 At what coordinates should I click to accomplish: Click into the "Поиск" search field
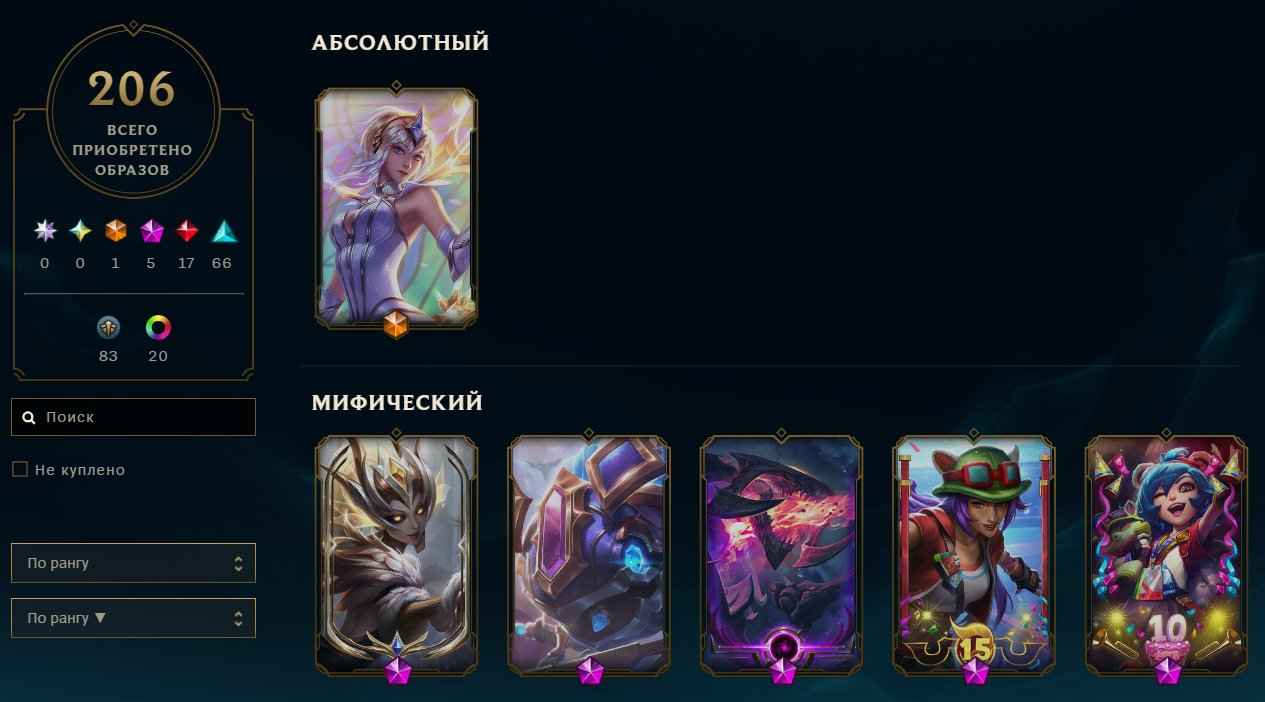(133, 417)
